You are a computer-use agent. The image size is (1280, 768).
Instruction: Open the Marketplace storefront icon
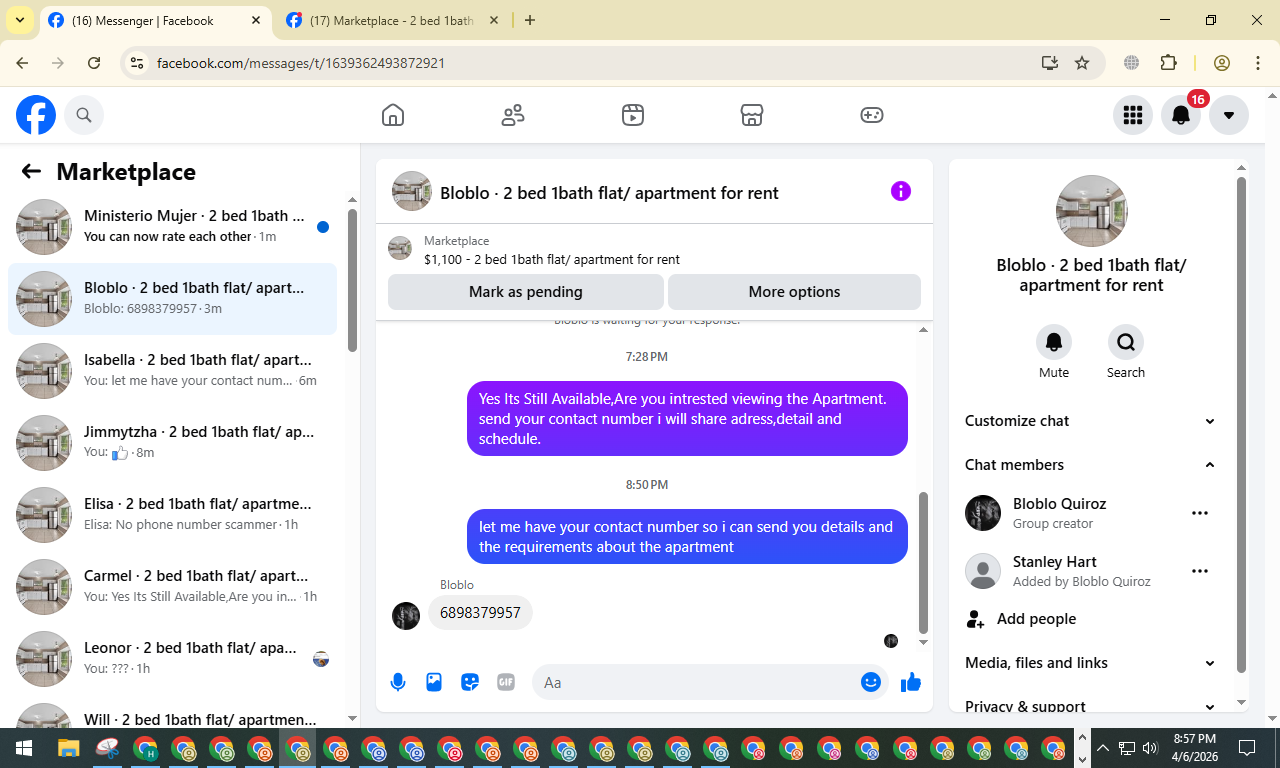point(752,115)
